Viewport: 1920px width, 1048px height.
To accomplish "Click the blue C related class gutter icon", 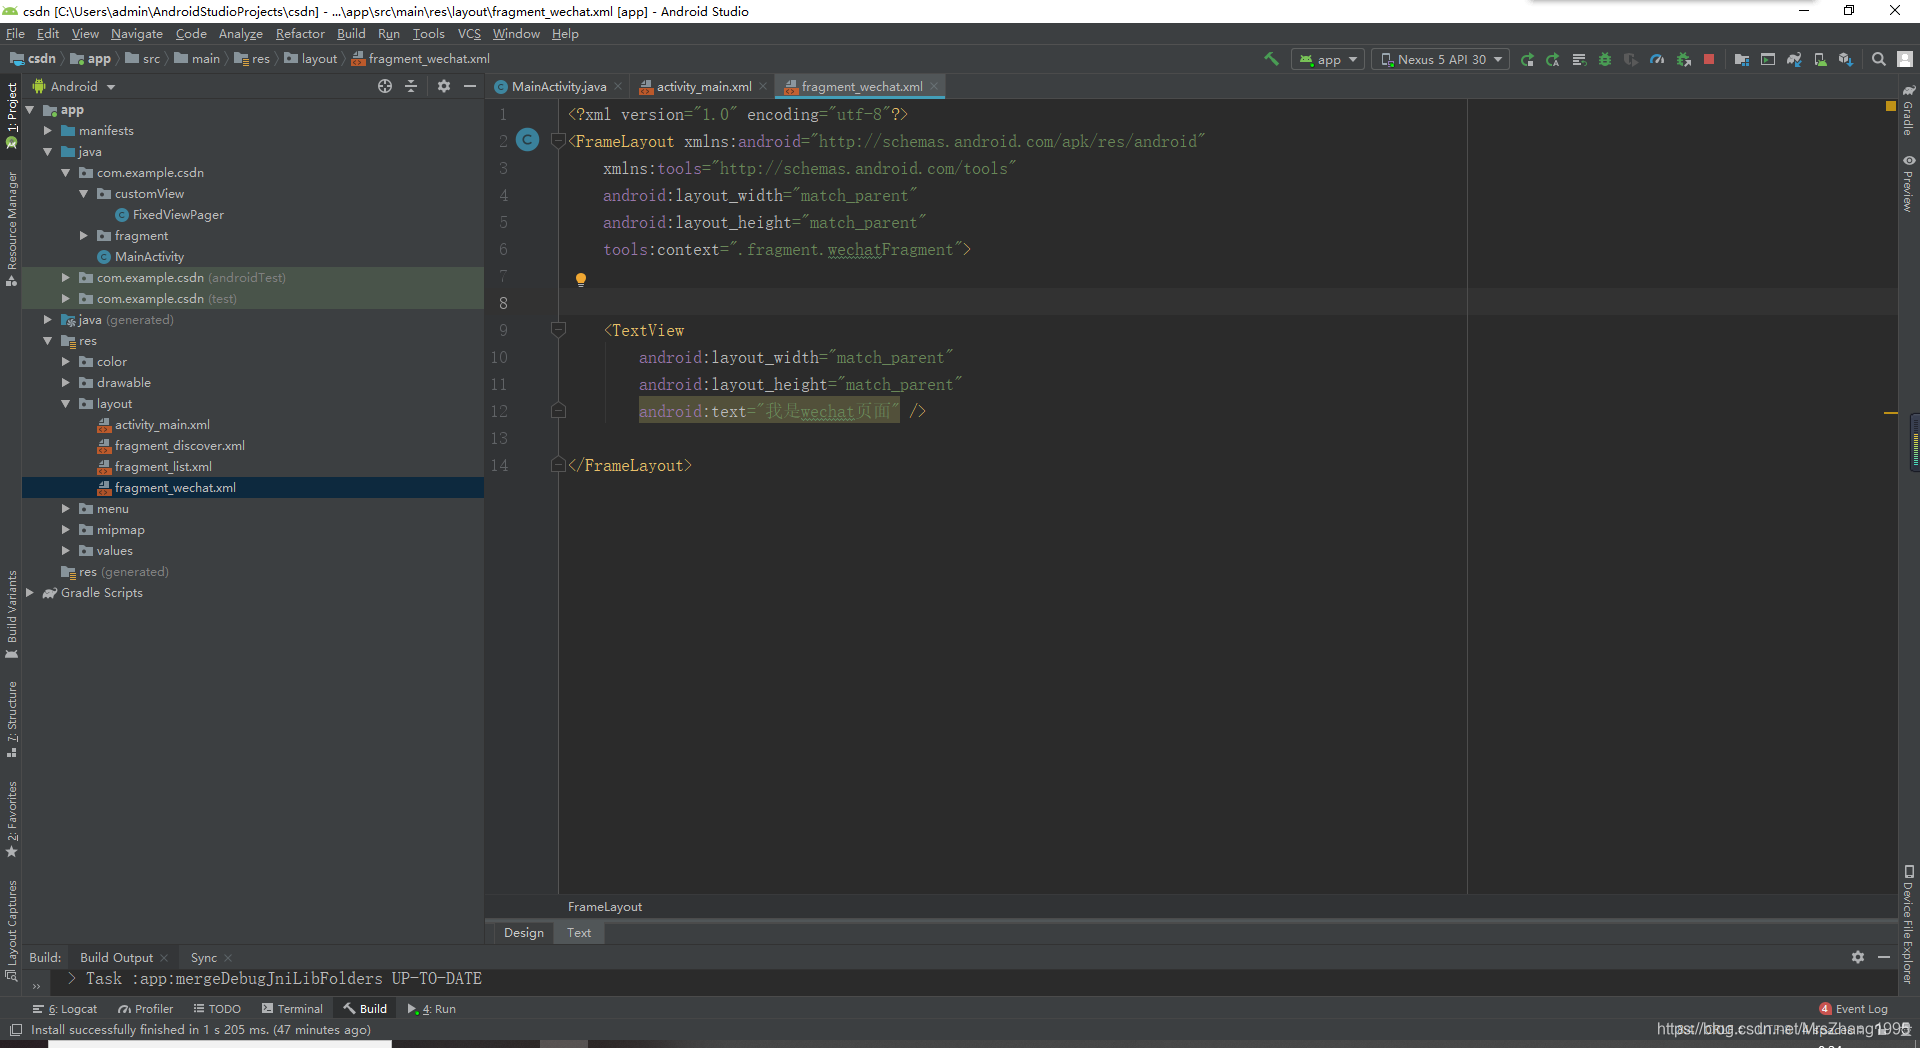I will pos(528,141).
